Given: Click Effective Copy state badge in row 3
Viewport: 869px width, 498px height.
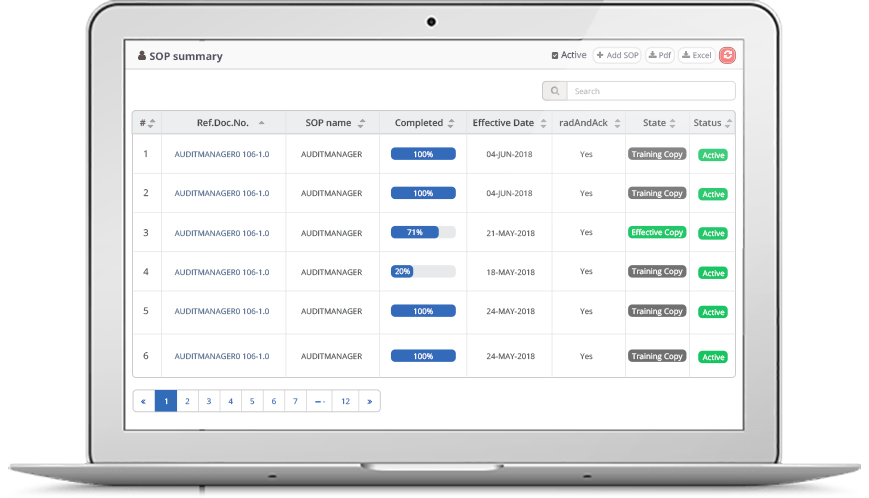Looking at the screenshot, I should click(657, 232).
